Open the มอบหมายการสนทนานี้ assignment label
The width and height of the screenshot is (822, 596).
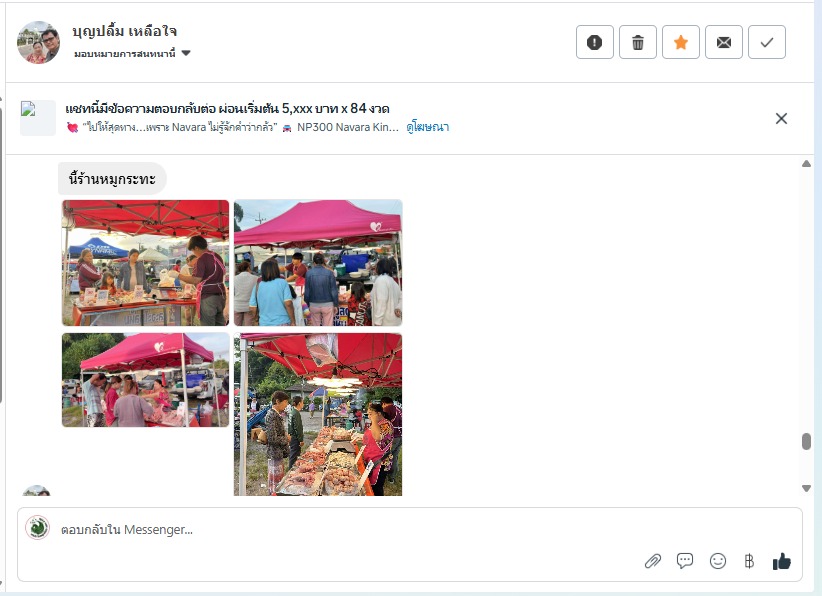[124, 53]
